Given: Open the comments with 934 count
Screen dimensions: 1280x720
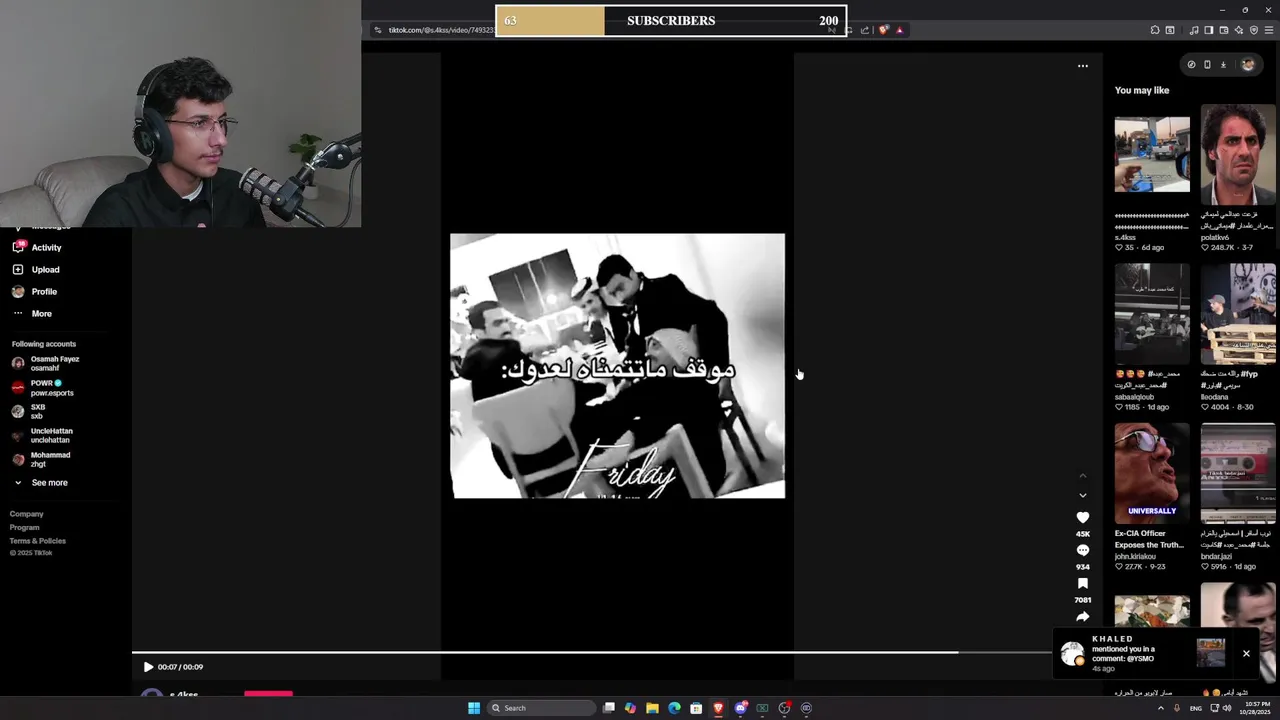Looking at the screenshot, I should pyautogui.click(x=1082, y=550).
